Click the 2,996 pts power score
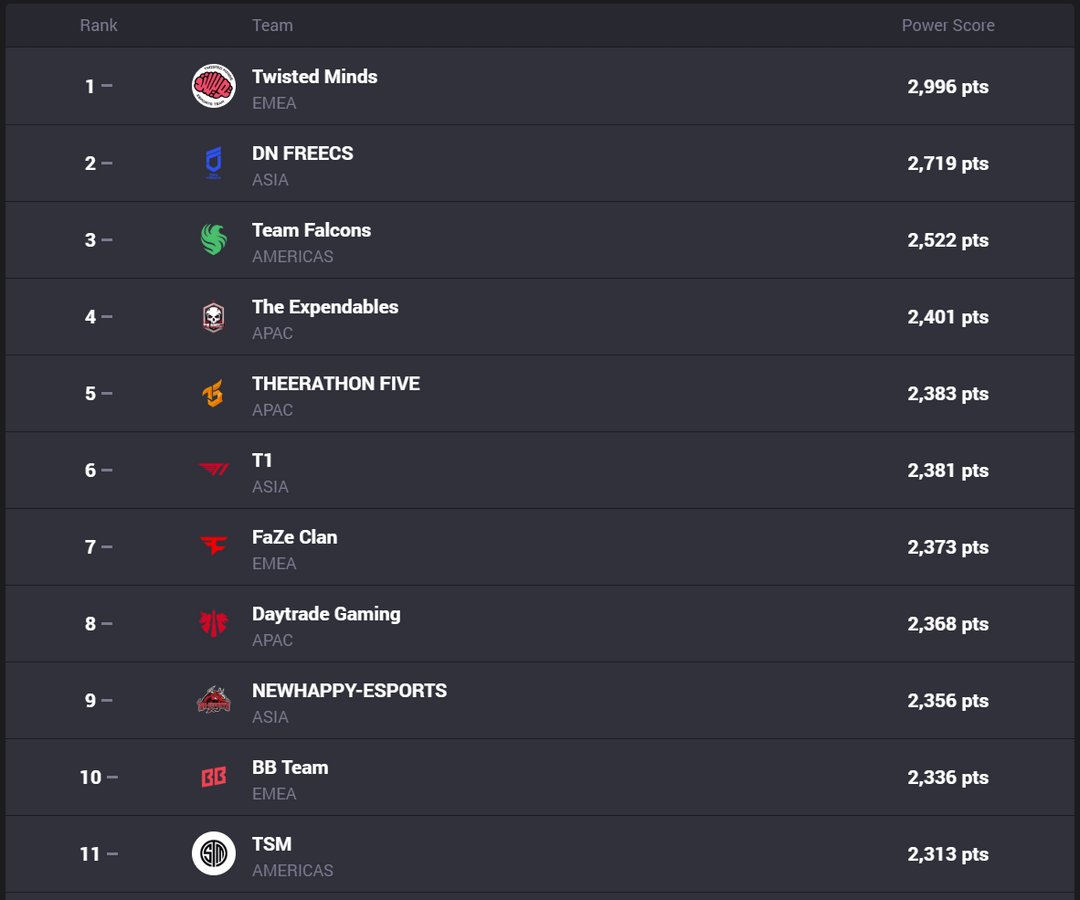Image resolution: width=1080 pixels, height=900 pixels. click(947, 87)
